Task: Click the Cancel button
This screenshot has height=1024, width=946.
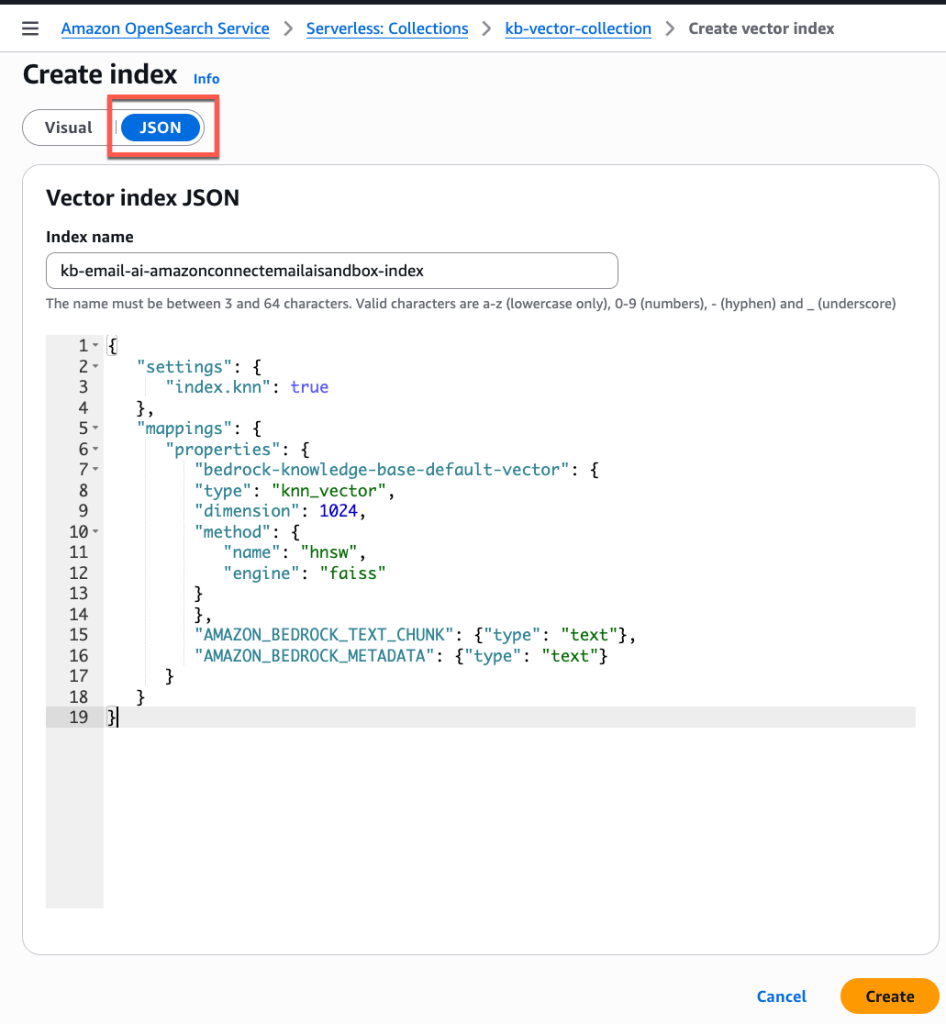Action: point(781,996)
